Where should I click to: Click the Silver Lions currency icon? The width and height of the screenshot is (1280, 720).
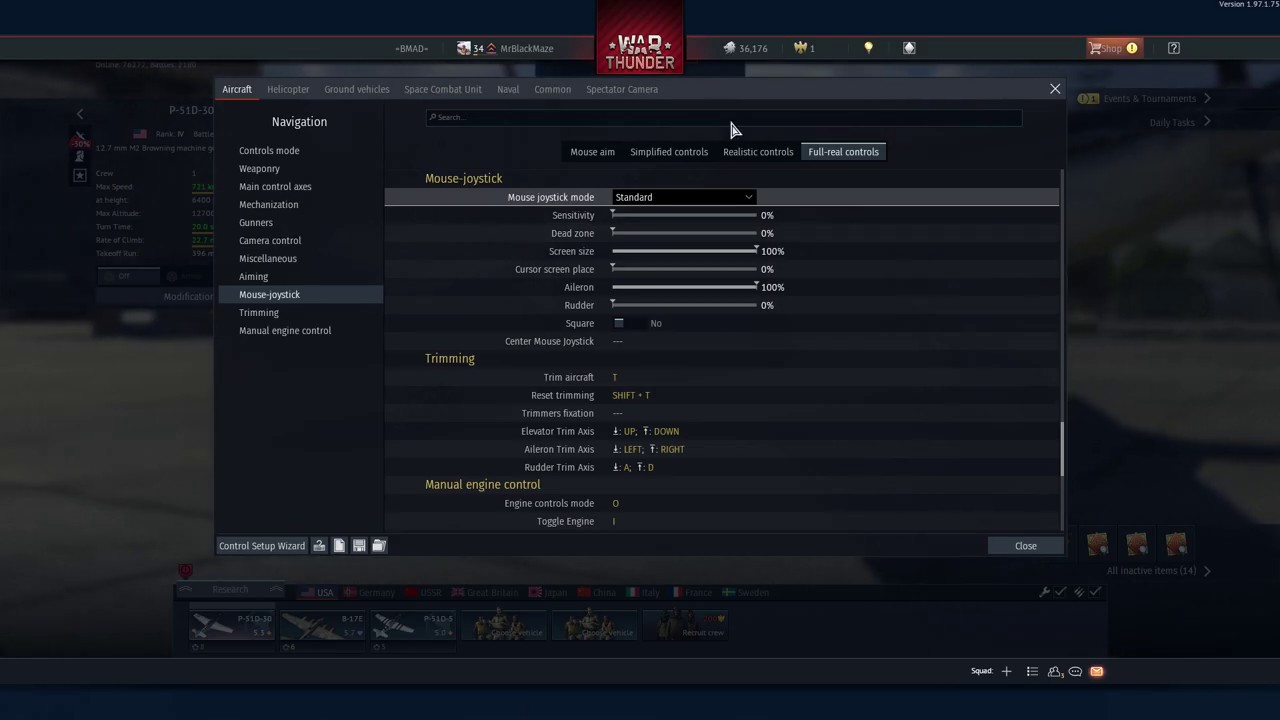click(730, 48)
